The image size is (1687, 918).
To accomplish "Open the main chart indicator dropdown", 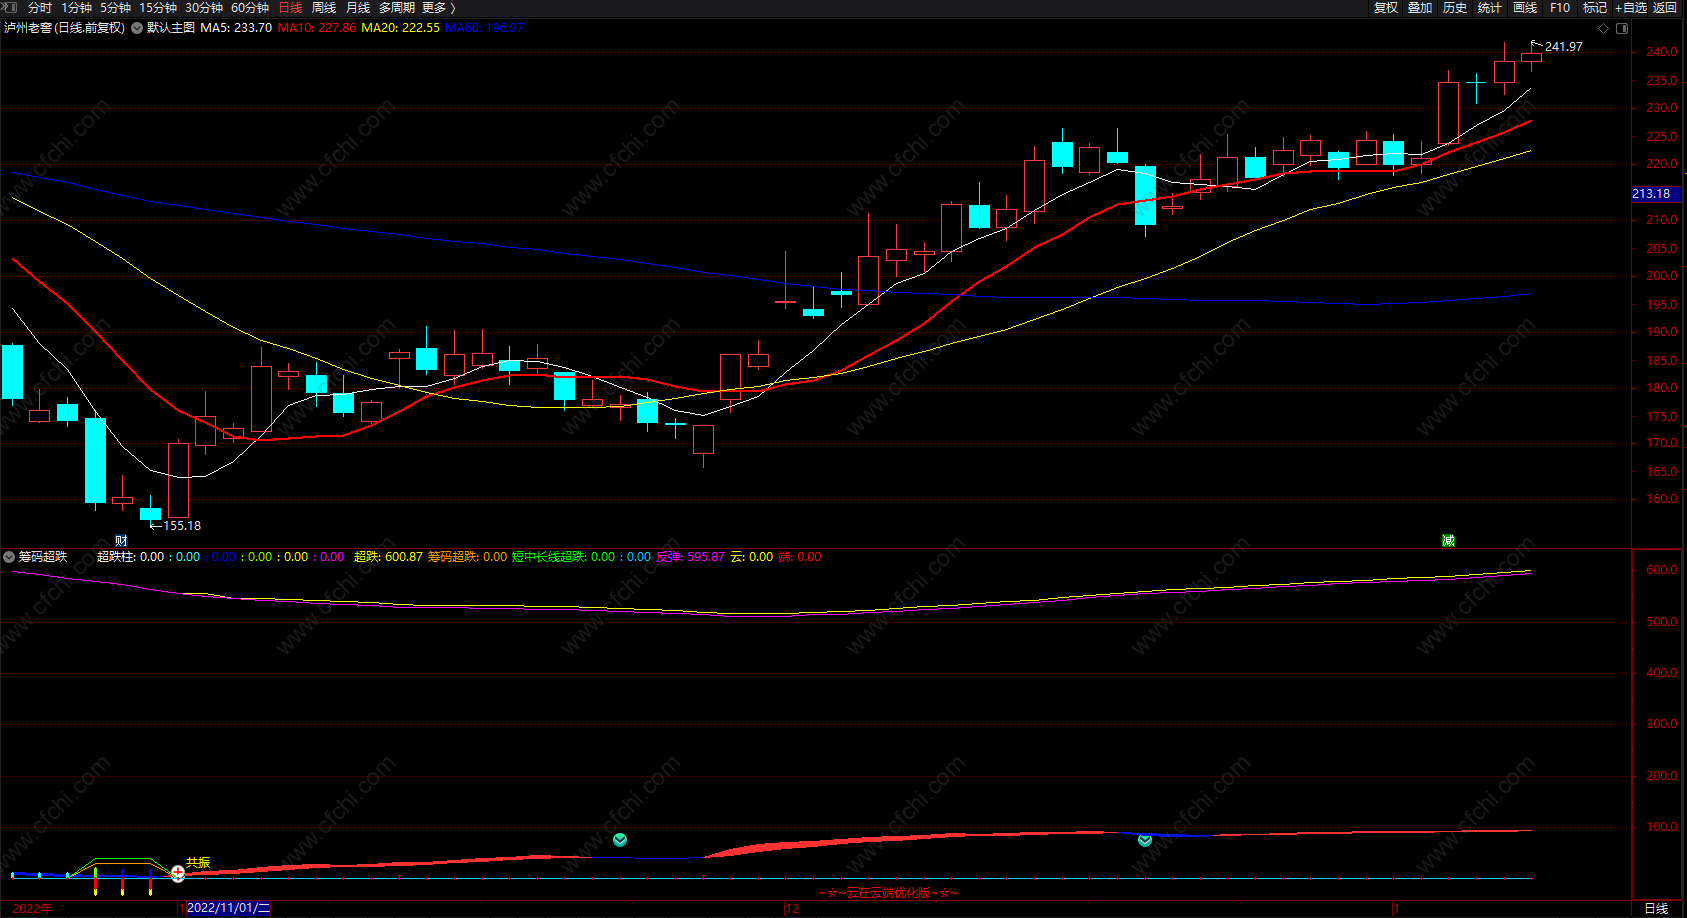I will [x=137, y=28].
